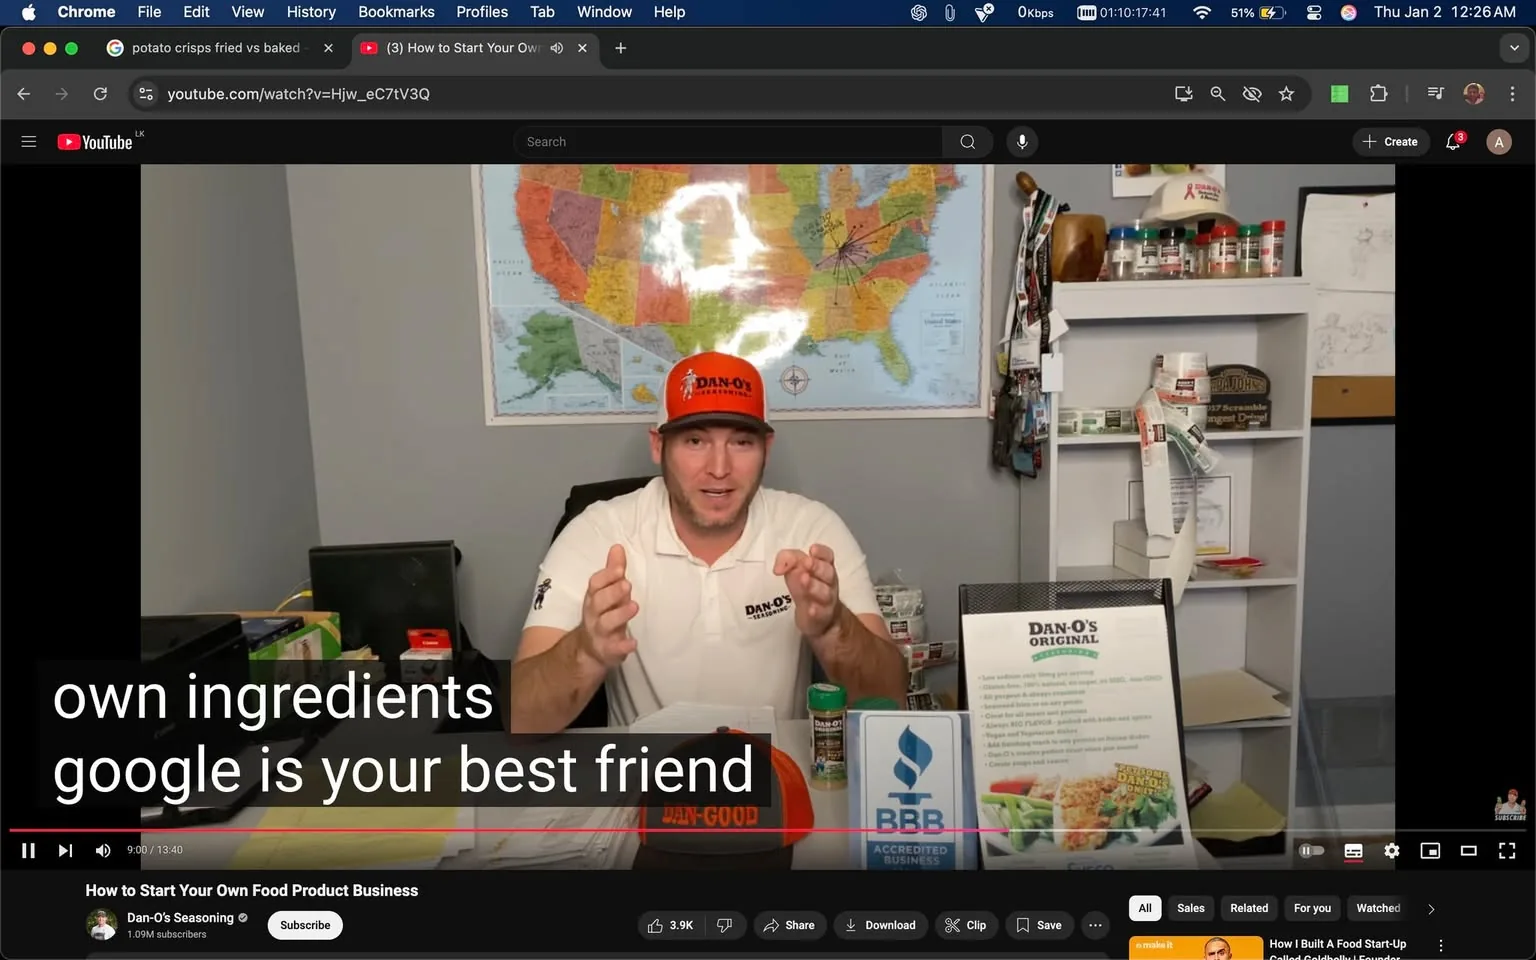Start a voice search on YouTube
This screenshot has height=960, width=1536.
click(1021, 141)
